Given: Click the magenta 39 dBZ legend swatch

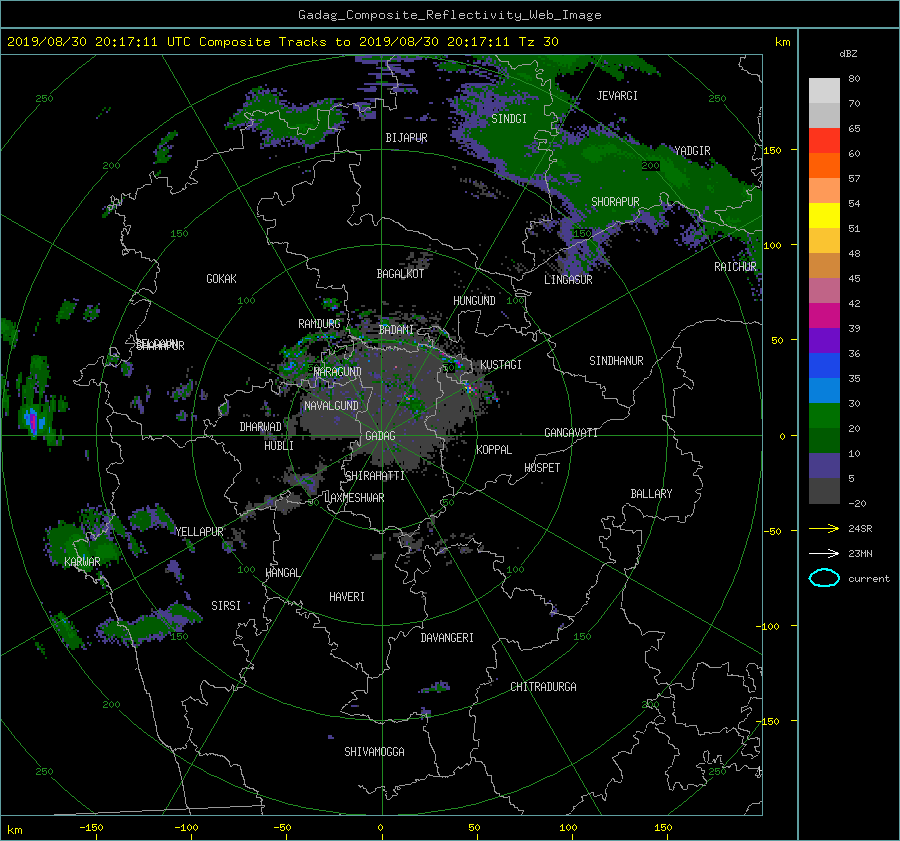Looking at the screenshot, I should pos(824,316).
